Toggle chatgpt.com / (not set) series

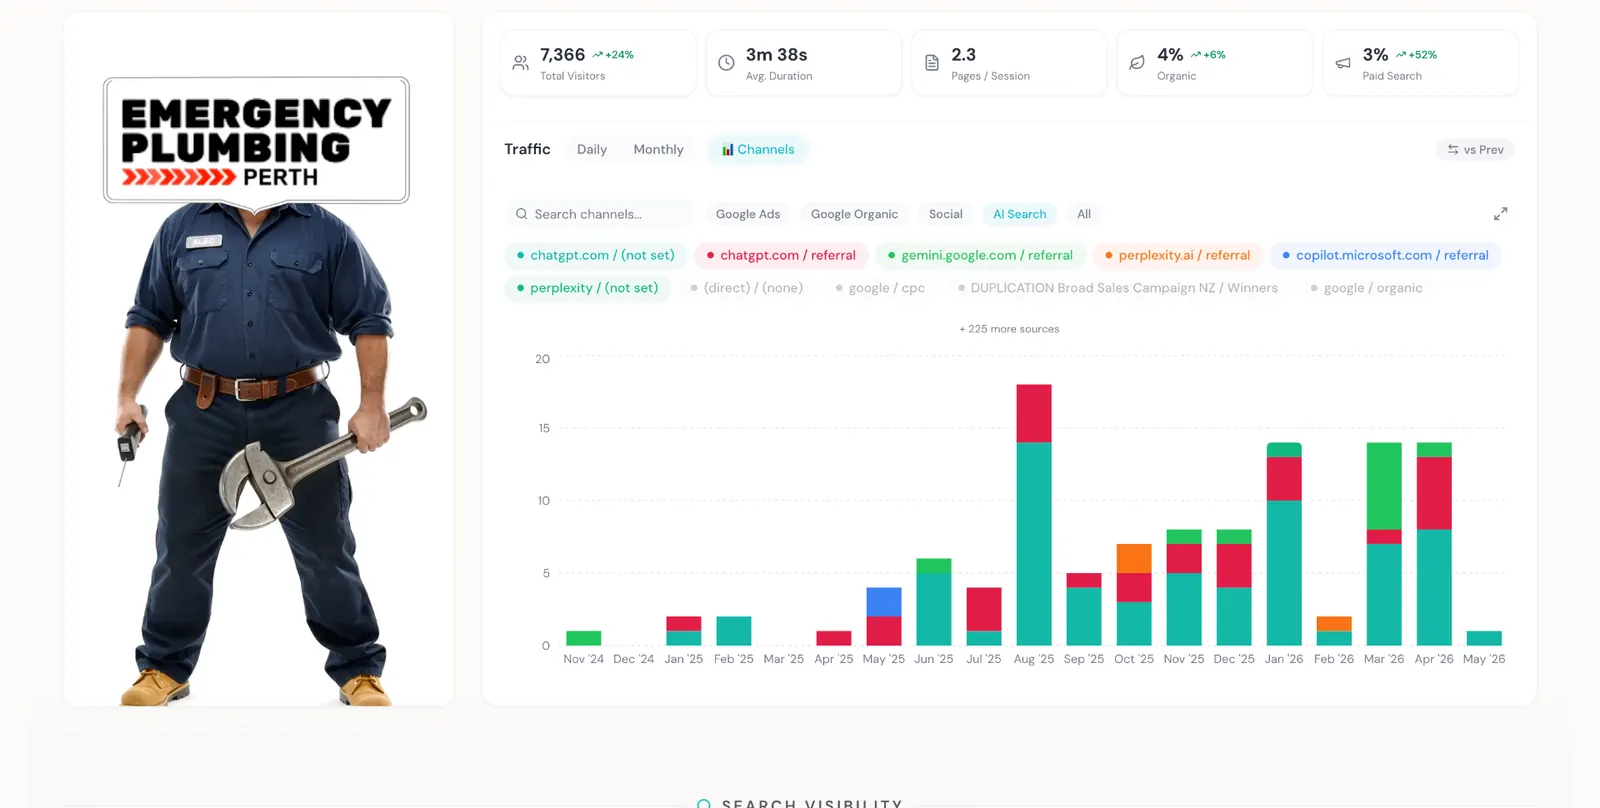coord(596,255)
